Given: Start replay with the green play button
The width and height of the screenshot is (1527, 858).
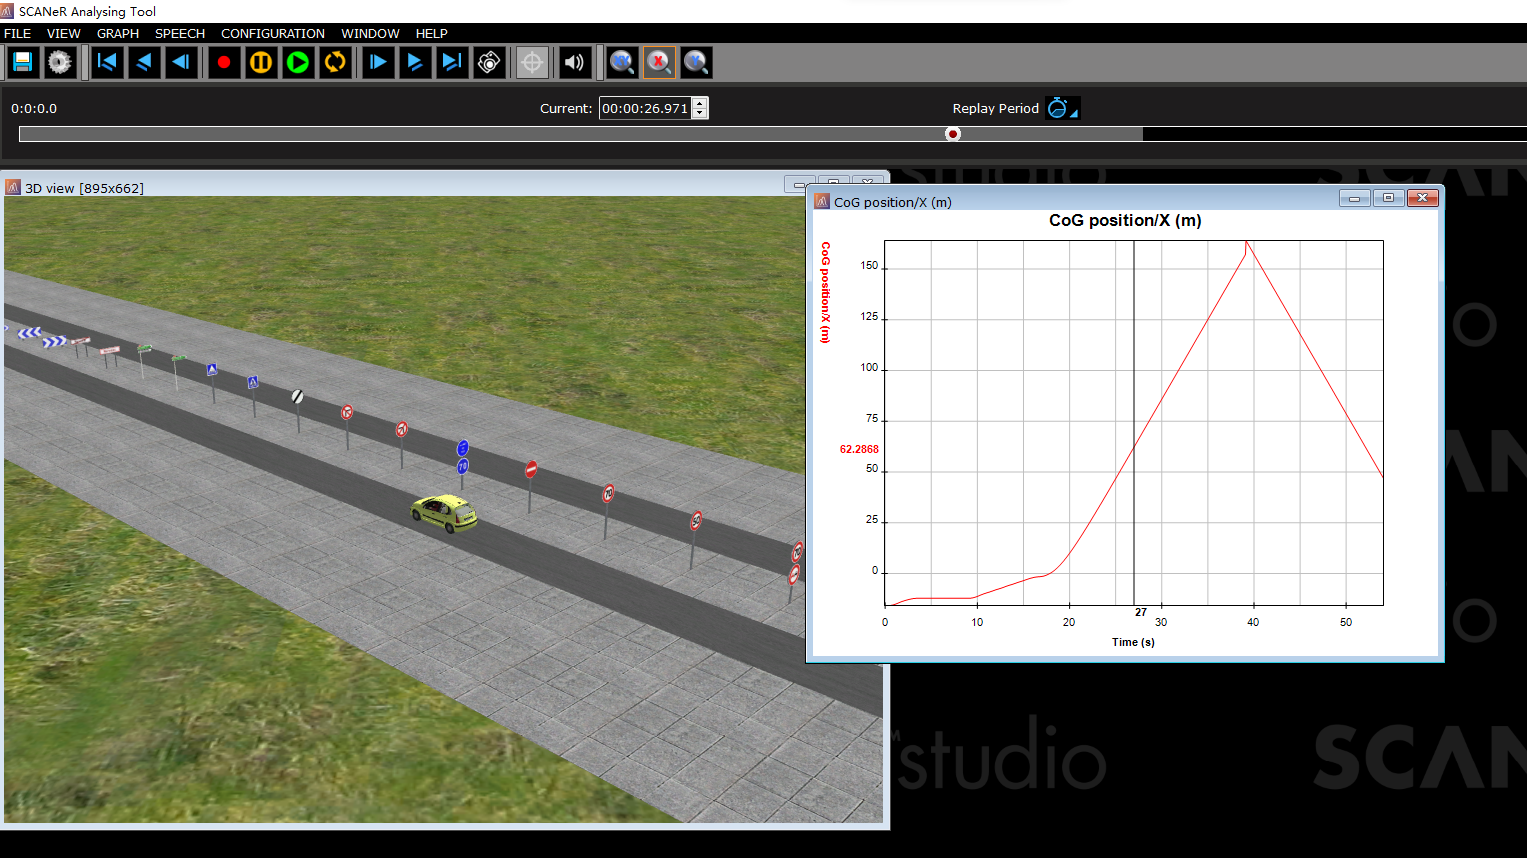Looking at the screenshot, I should (x=298, y=62).
